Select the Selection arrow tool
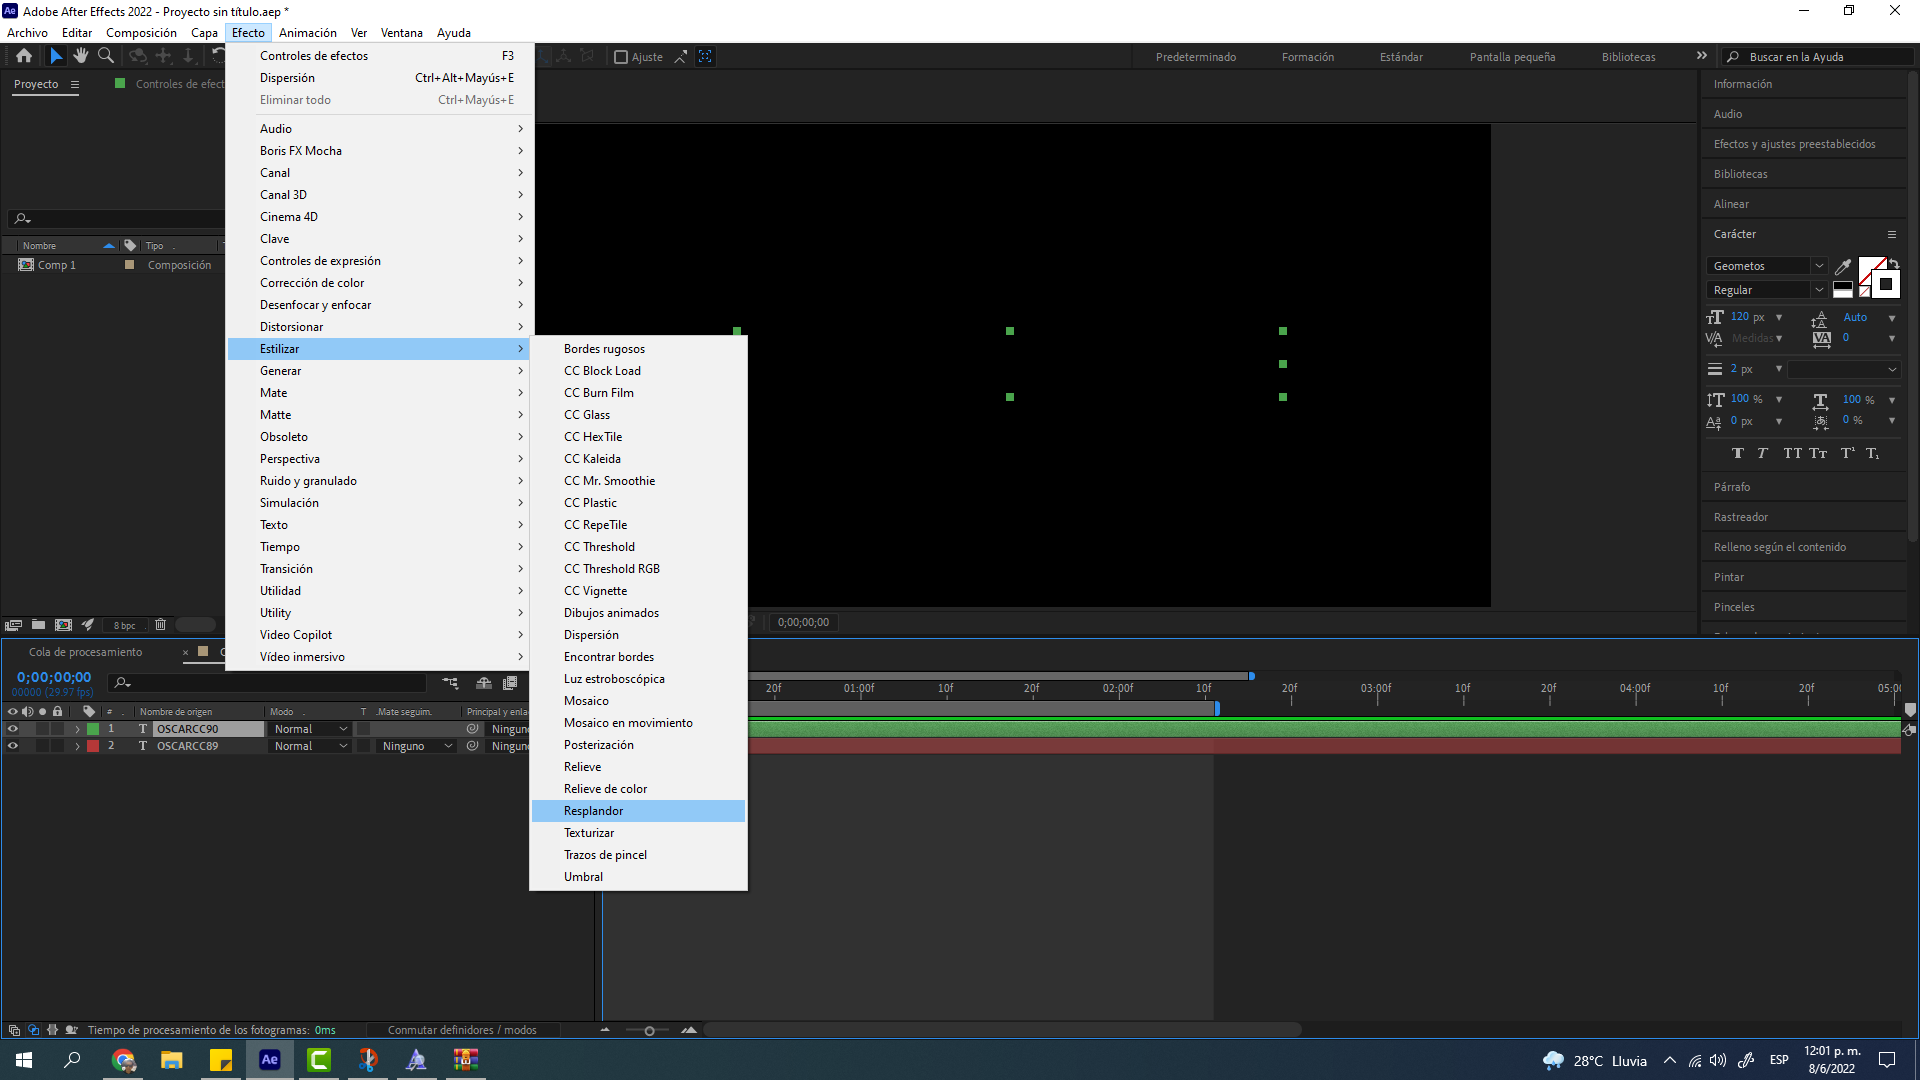 (x=56, y=56)
